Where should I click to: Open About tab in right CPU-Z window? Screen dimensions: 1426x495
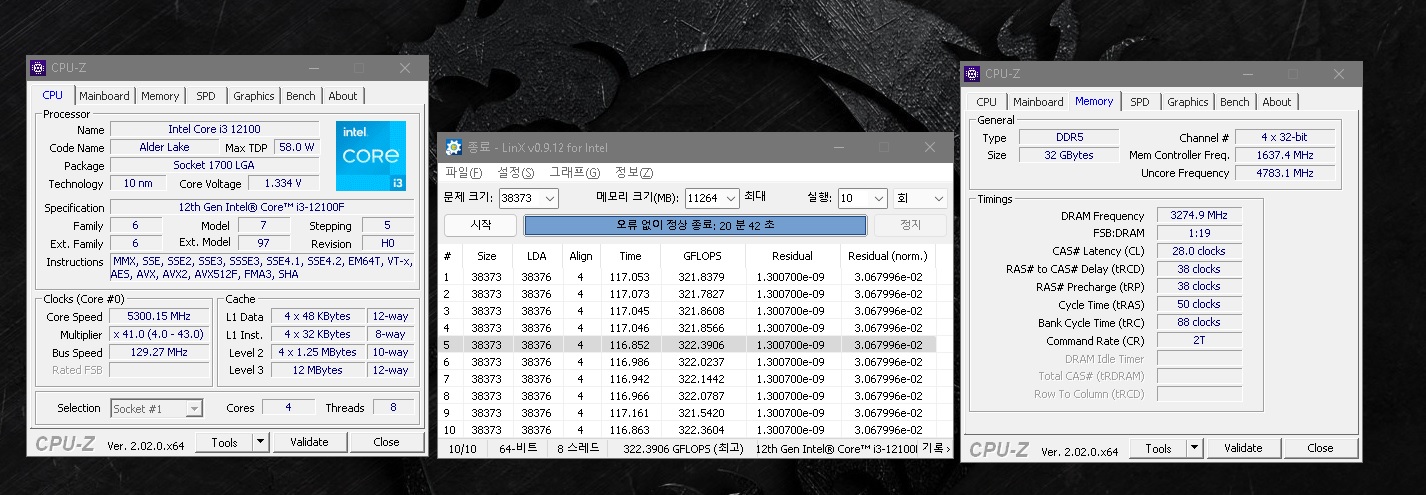click(x=1277, y=102)
